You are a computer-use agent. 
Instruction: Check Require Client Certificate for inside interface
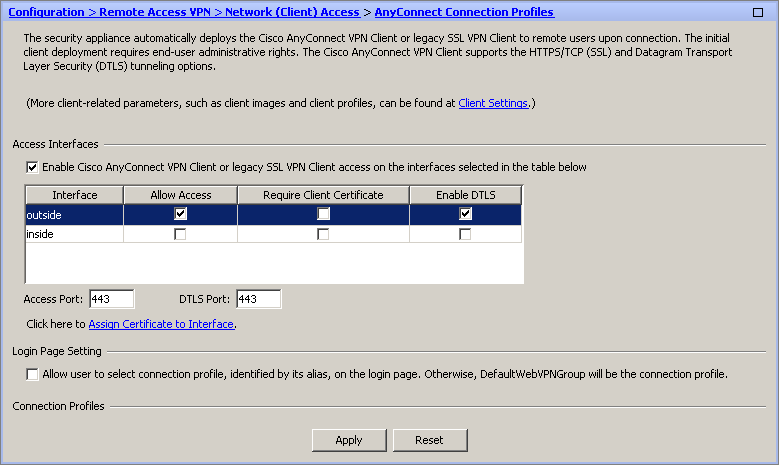(323, 234)
